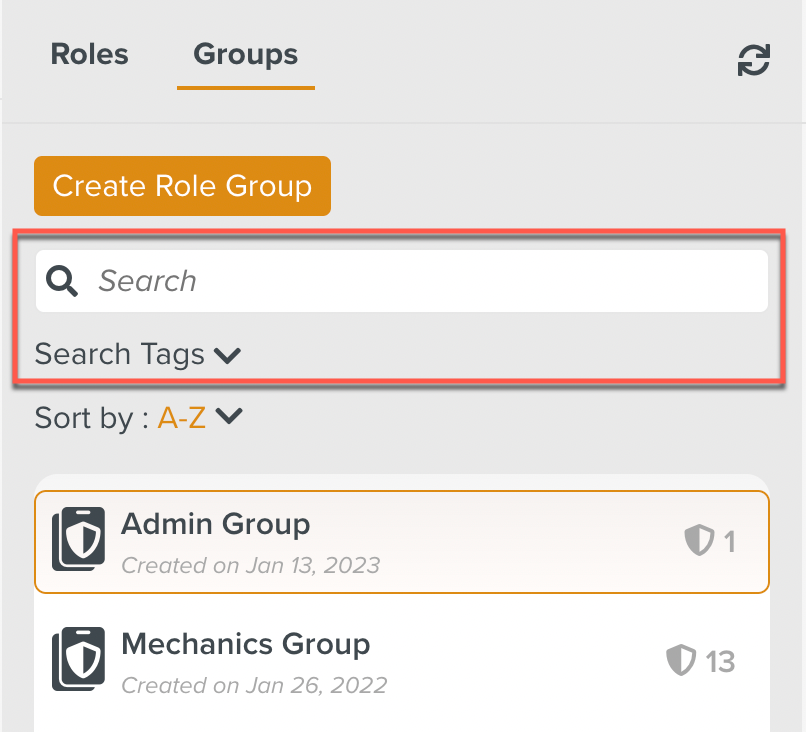Expand the Search Tags section
Image resolution: width=806 pixels, height=732 pixels.
coord(120,354)
